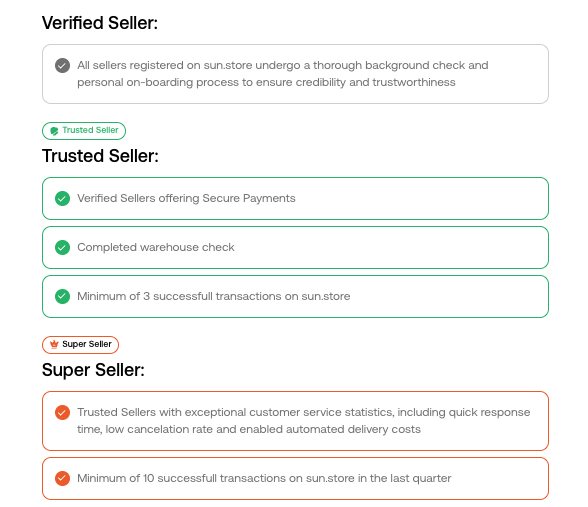Select the exceptional customer service statistics card

296,421
